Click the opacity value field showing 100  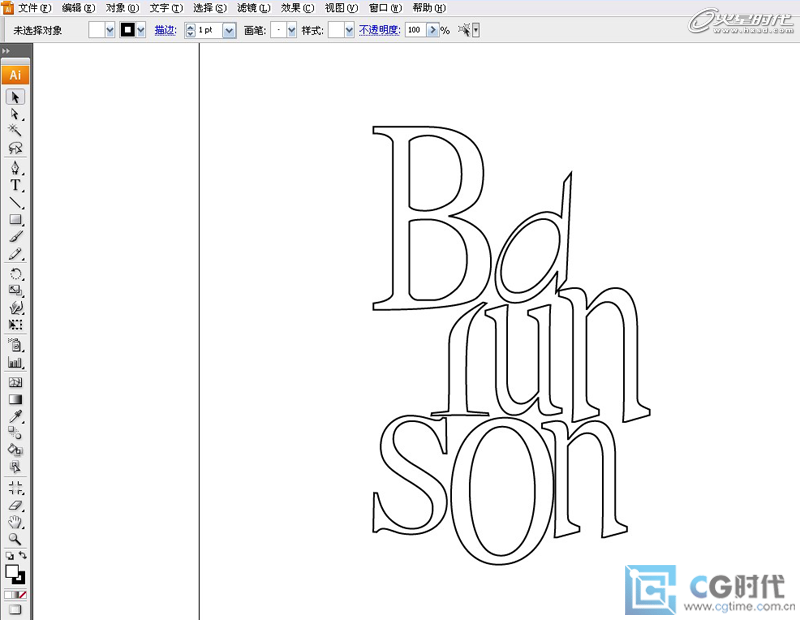(416, 30)
